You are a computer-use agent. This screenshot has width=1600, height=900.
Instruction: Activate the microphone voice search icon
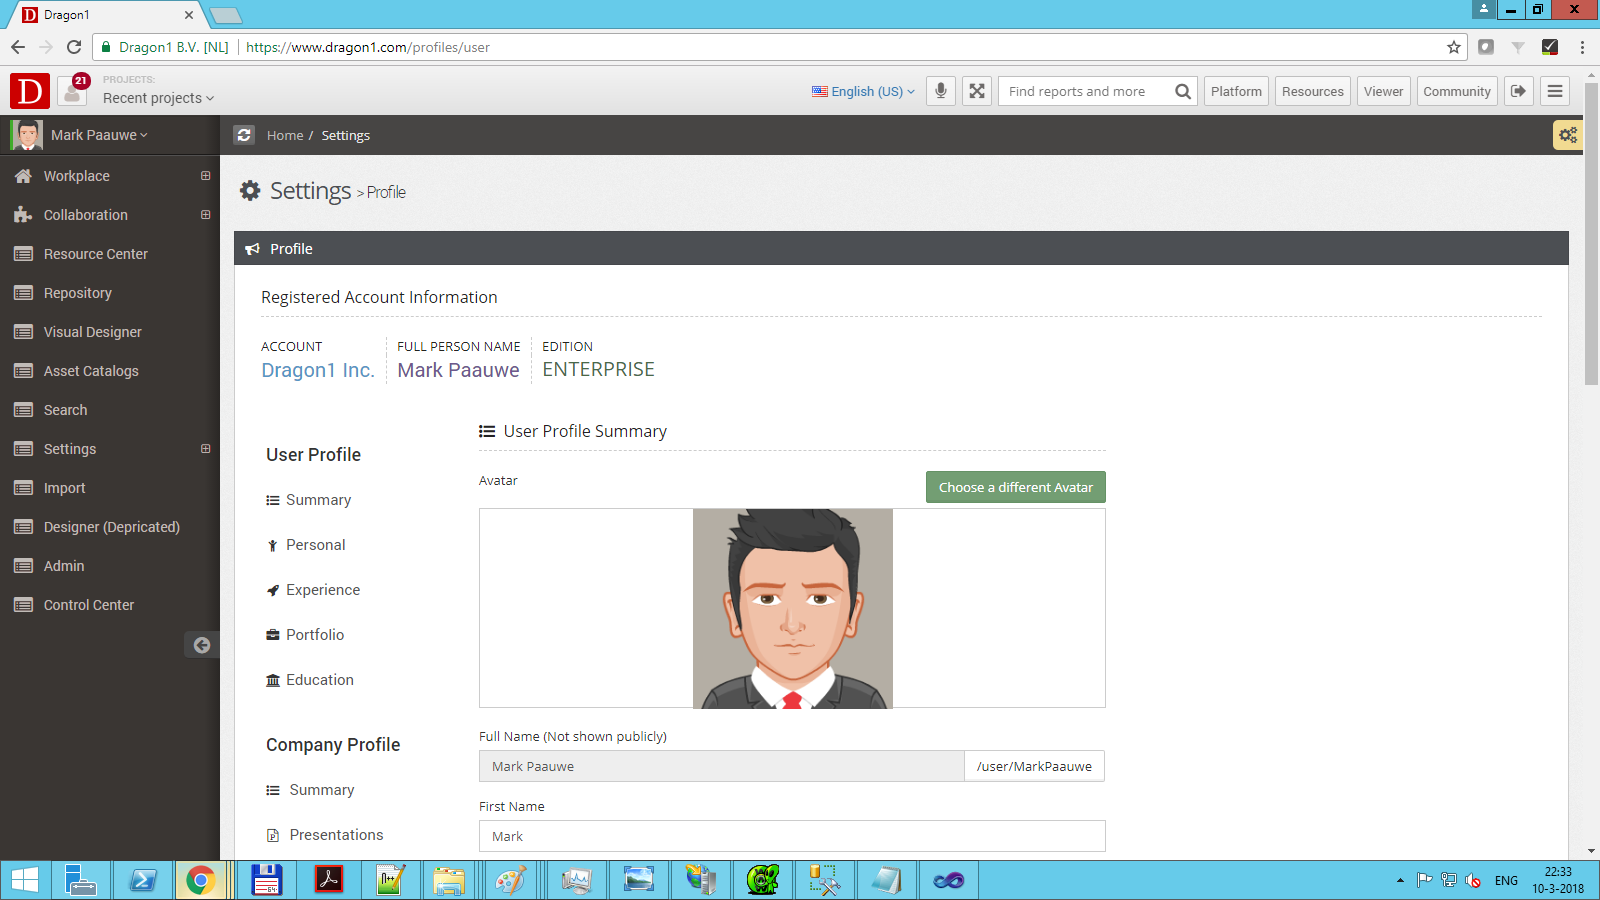pos(941,91)
